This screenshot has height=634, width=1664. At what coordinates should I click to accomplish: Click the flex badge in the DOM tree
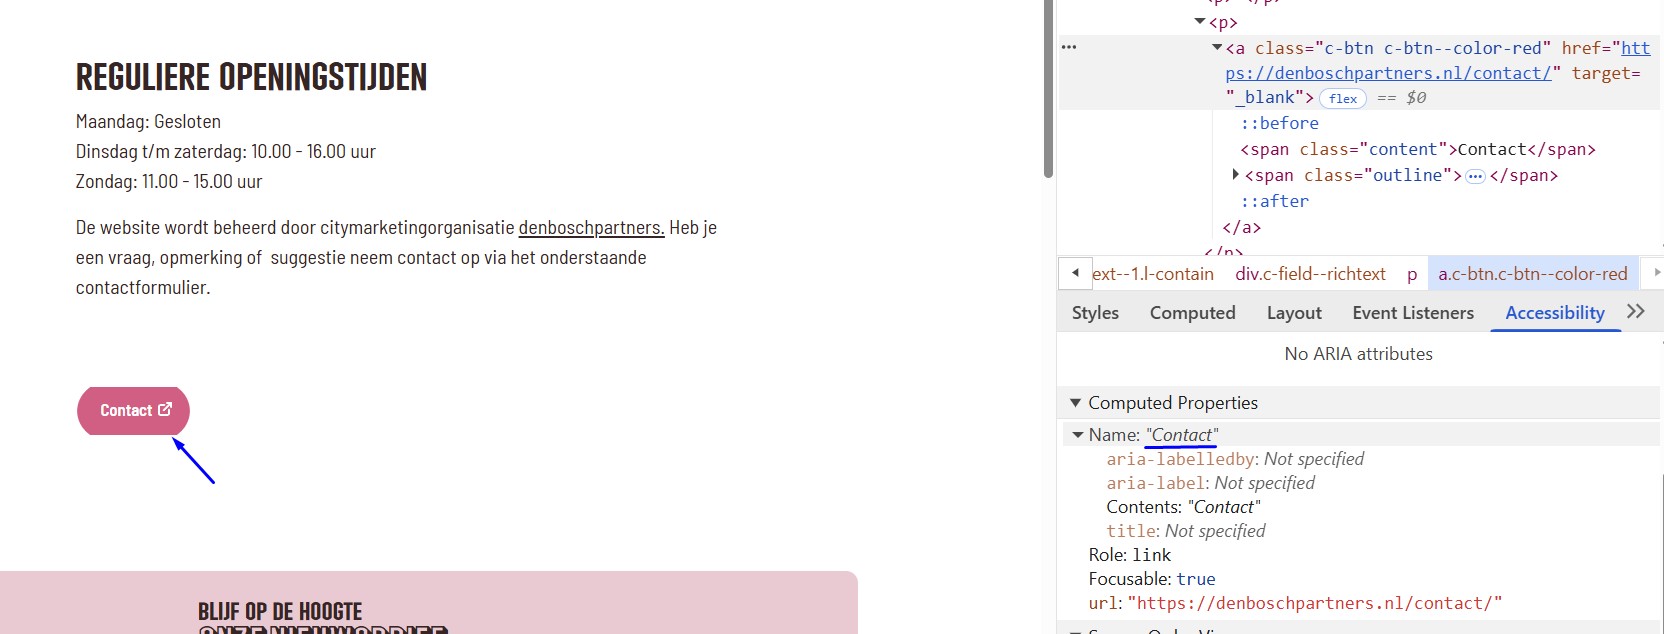click(1342, 98)
